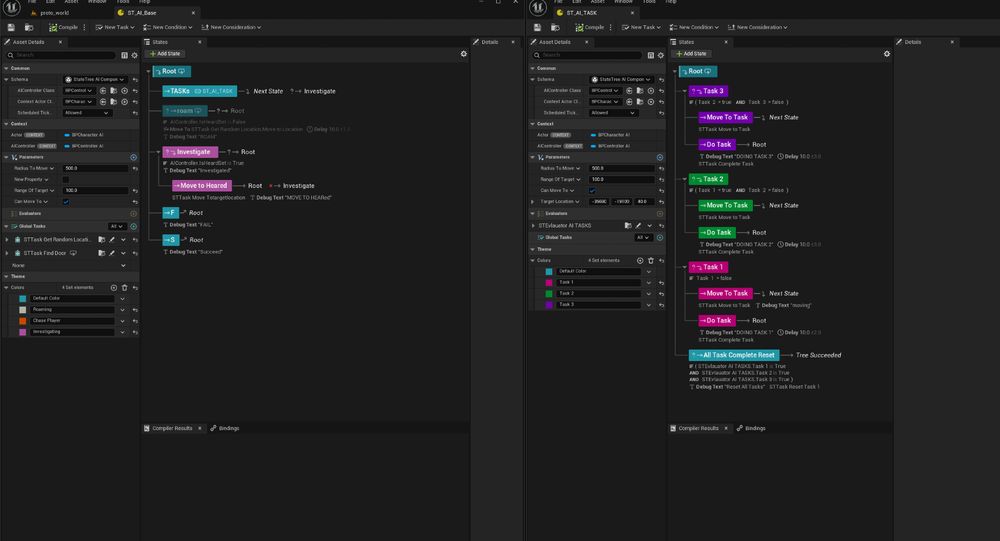Open Asset Details settings gear in the right window
Screen dimensions: 1000x541
(x=660, y=56)
